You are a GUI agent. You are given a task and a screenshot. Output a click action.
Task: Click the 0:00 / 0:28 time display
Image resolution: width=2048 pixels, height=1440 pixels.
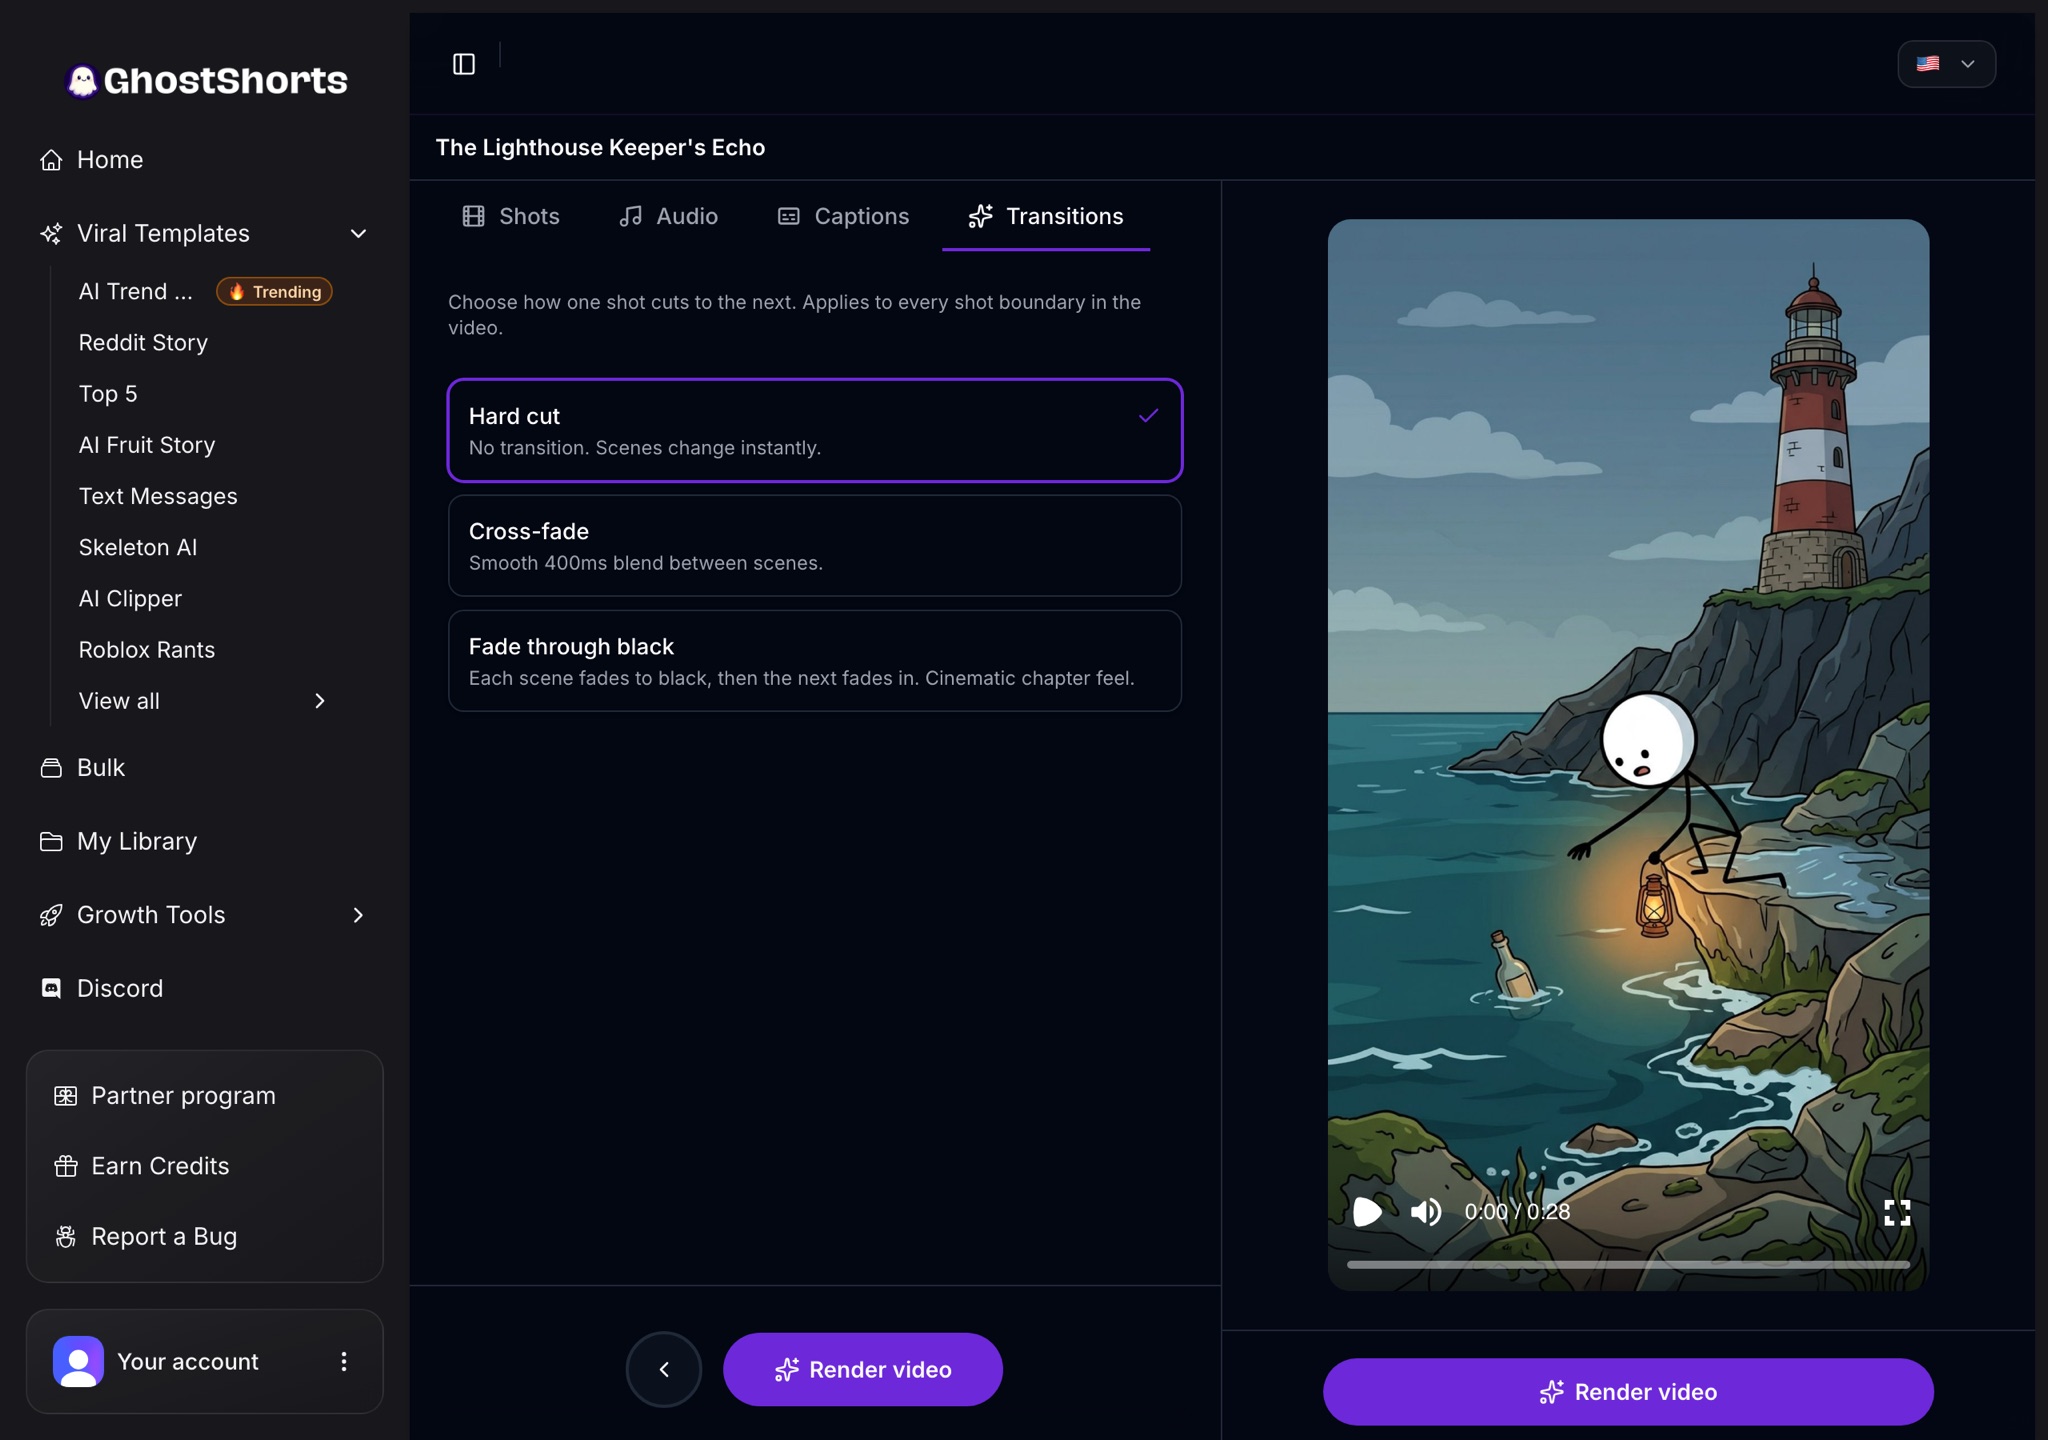[1517, 1212]
